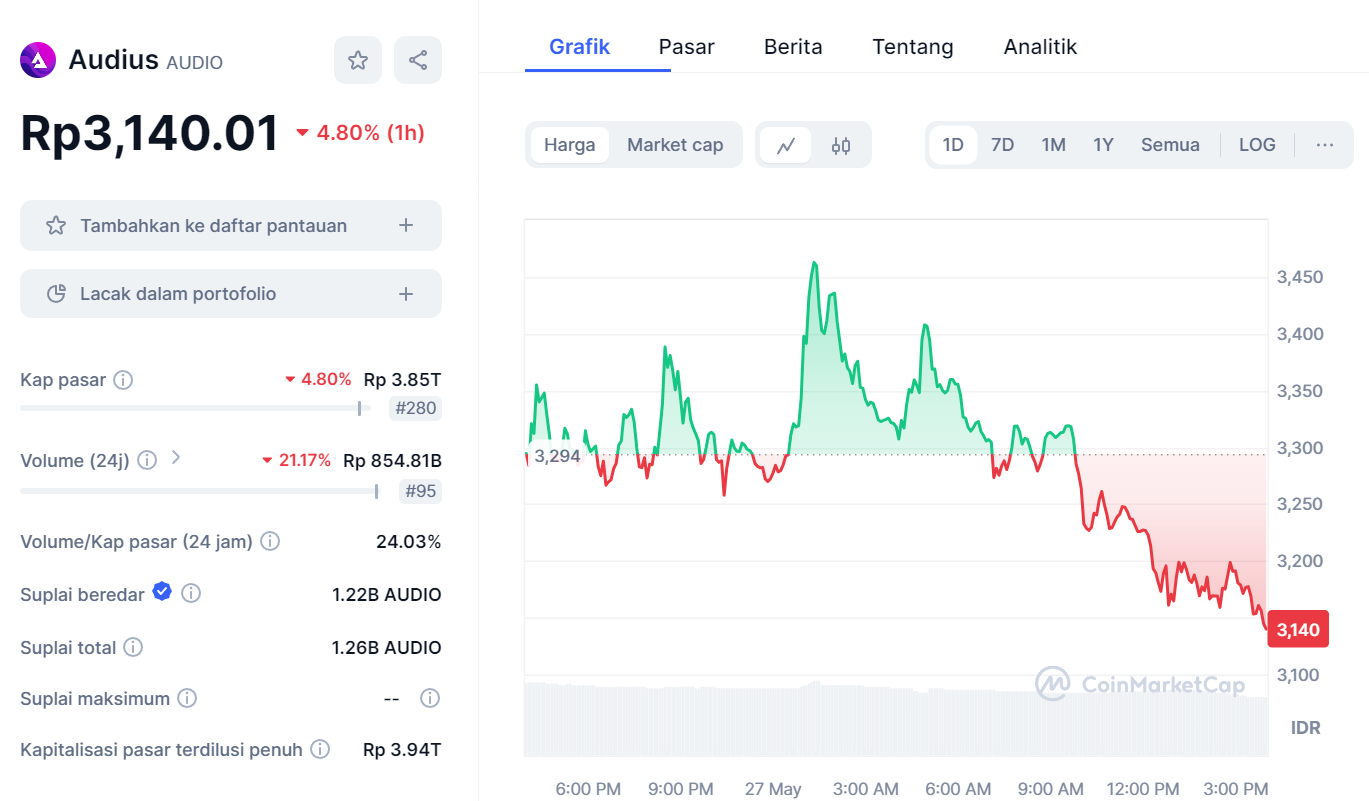
Task: Click the Rp 854.81B volume value
Action: pyautogui.click(x=392, y=461)
